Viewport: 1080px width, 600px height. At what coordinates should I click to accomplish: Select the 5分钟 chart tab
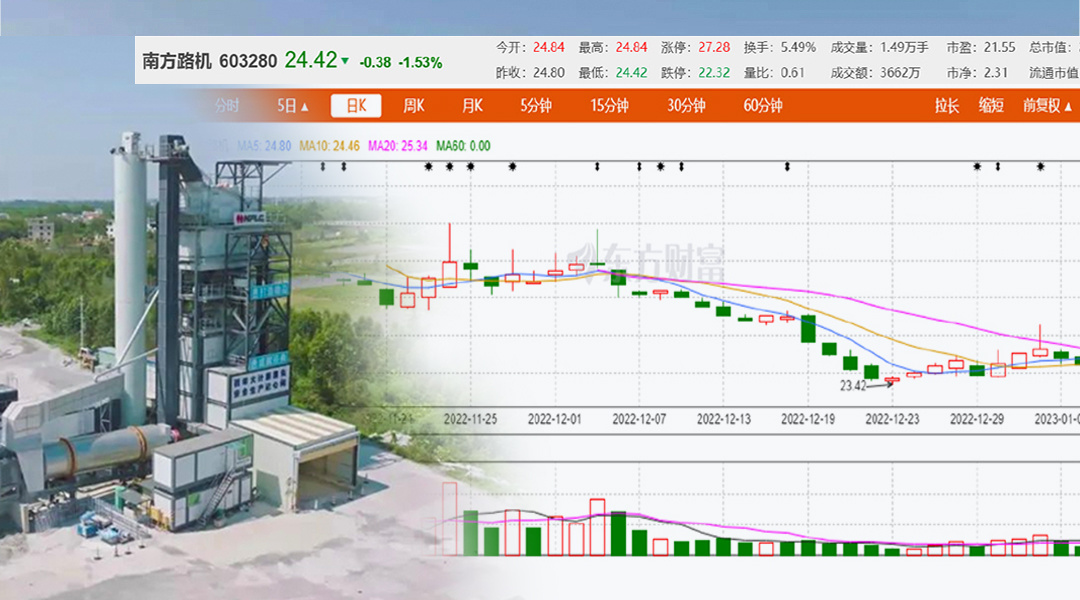[536, 106]
